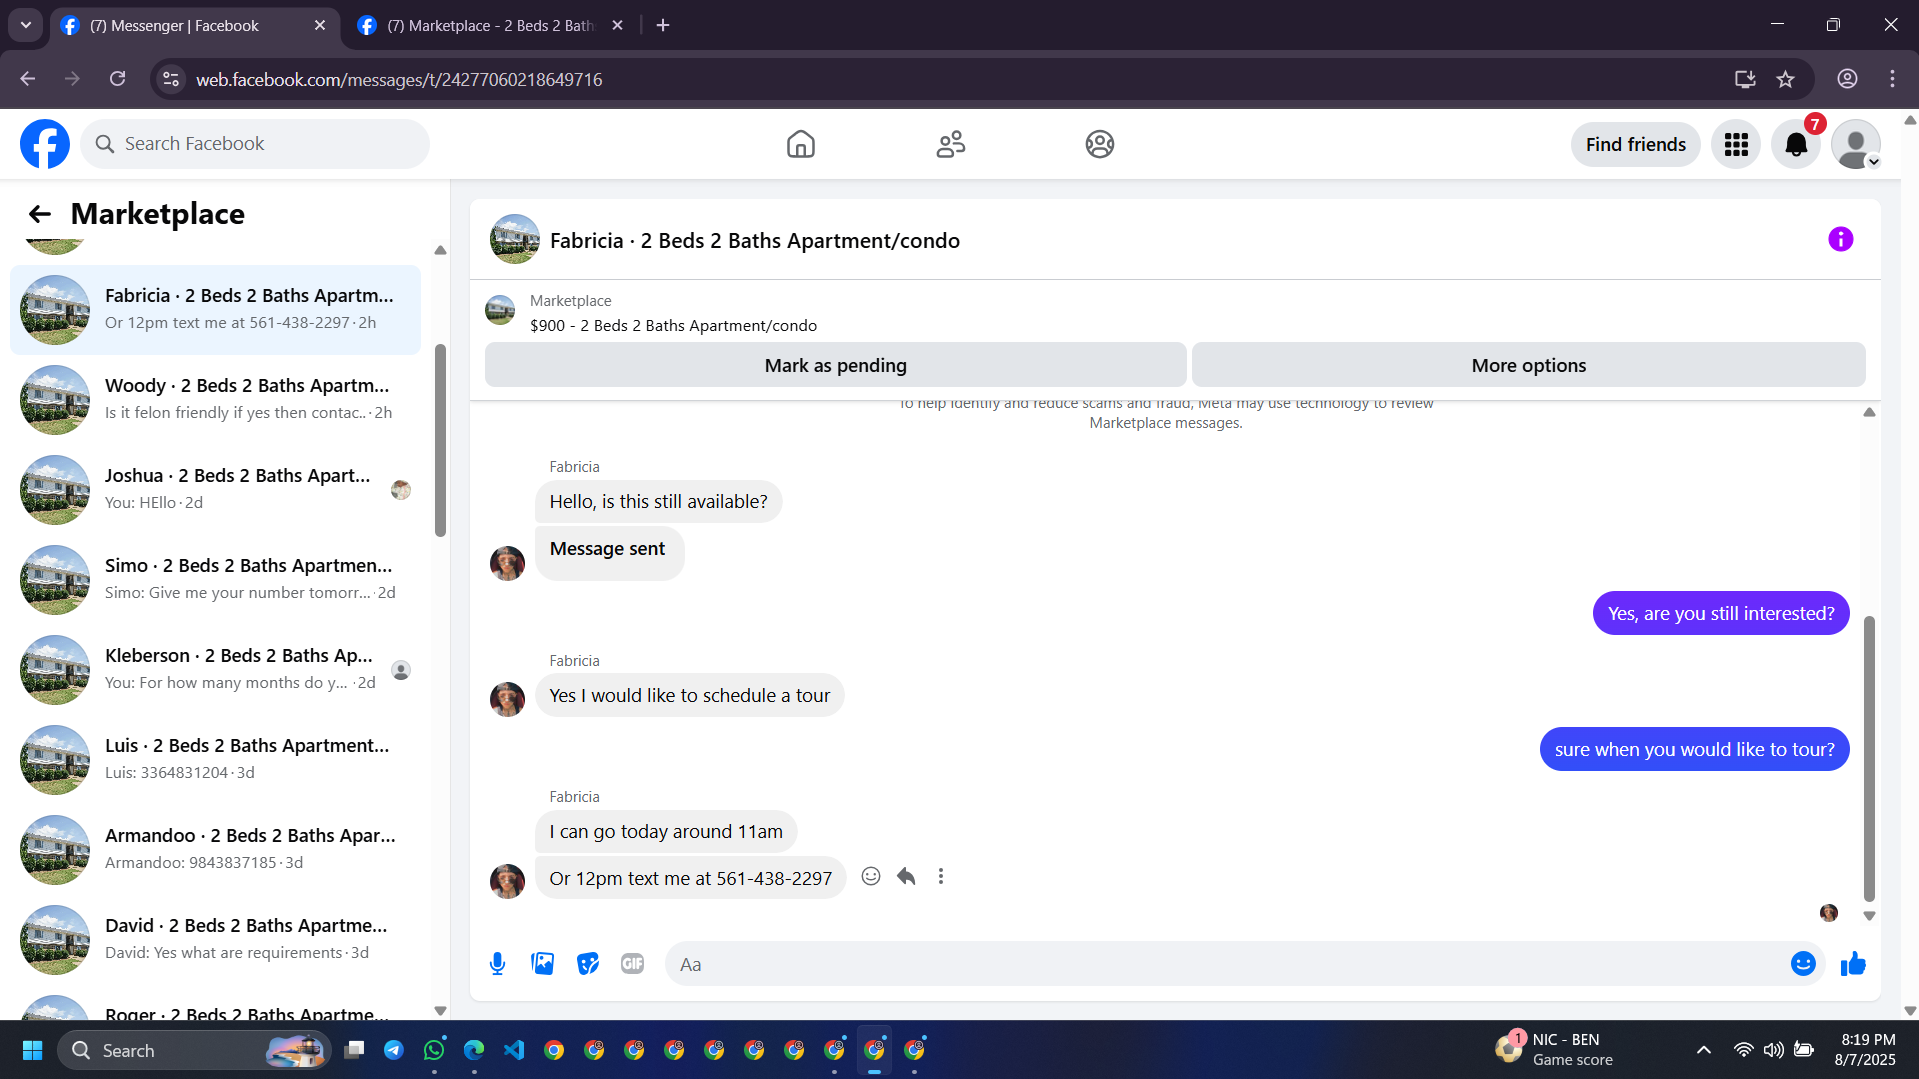Open the tab search dropdown
The height and width of the screenshot is (1079, 1919).
point(26,25)
